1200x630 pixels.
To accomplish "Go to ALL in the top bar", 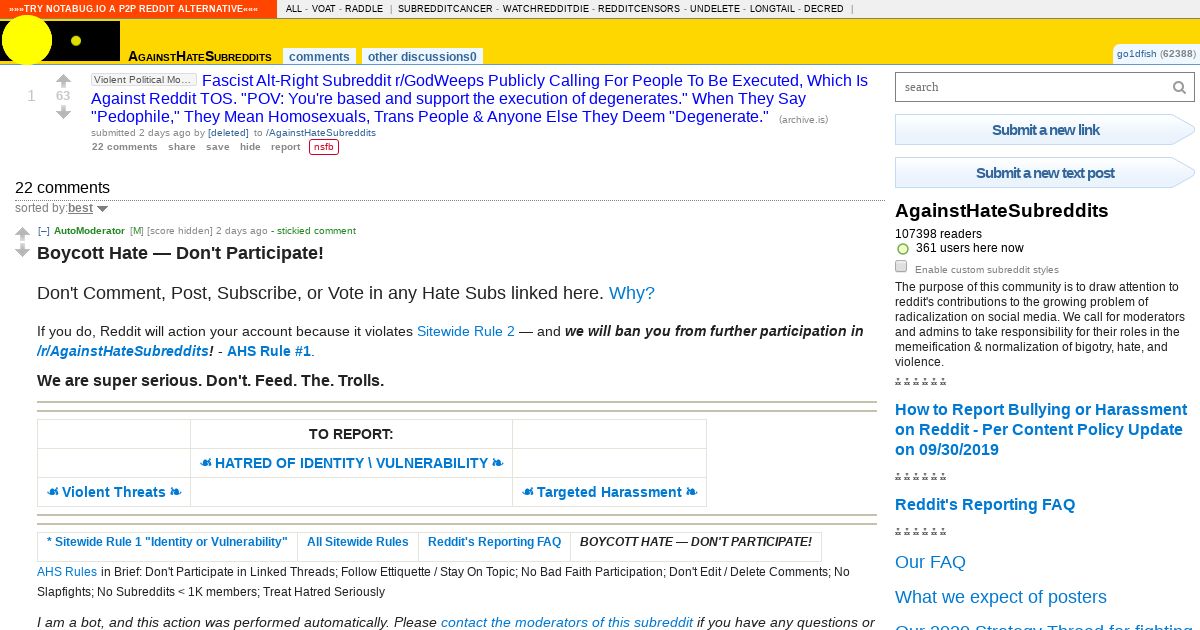I will pos(294,9).
